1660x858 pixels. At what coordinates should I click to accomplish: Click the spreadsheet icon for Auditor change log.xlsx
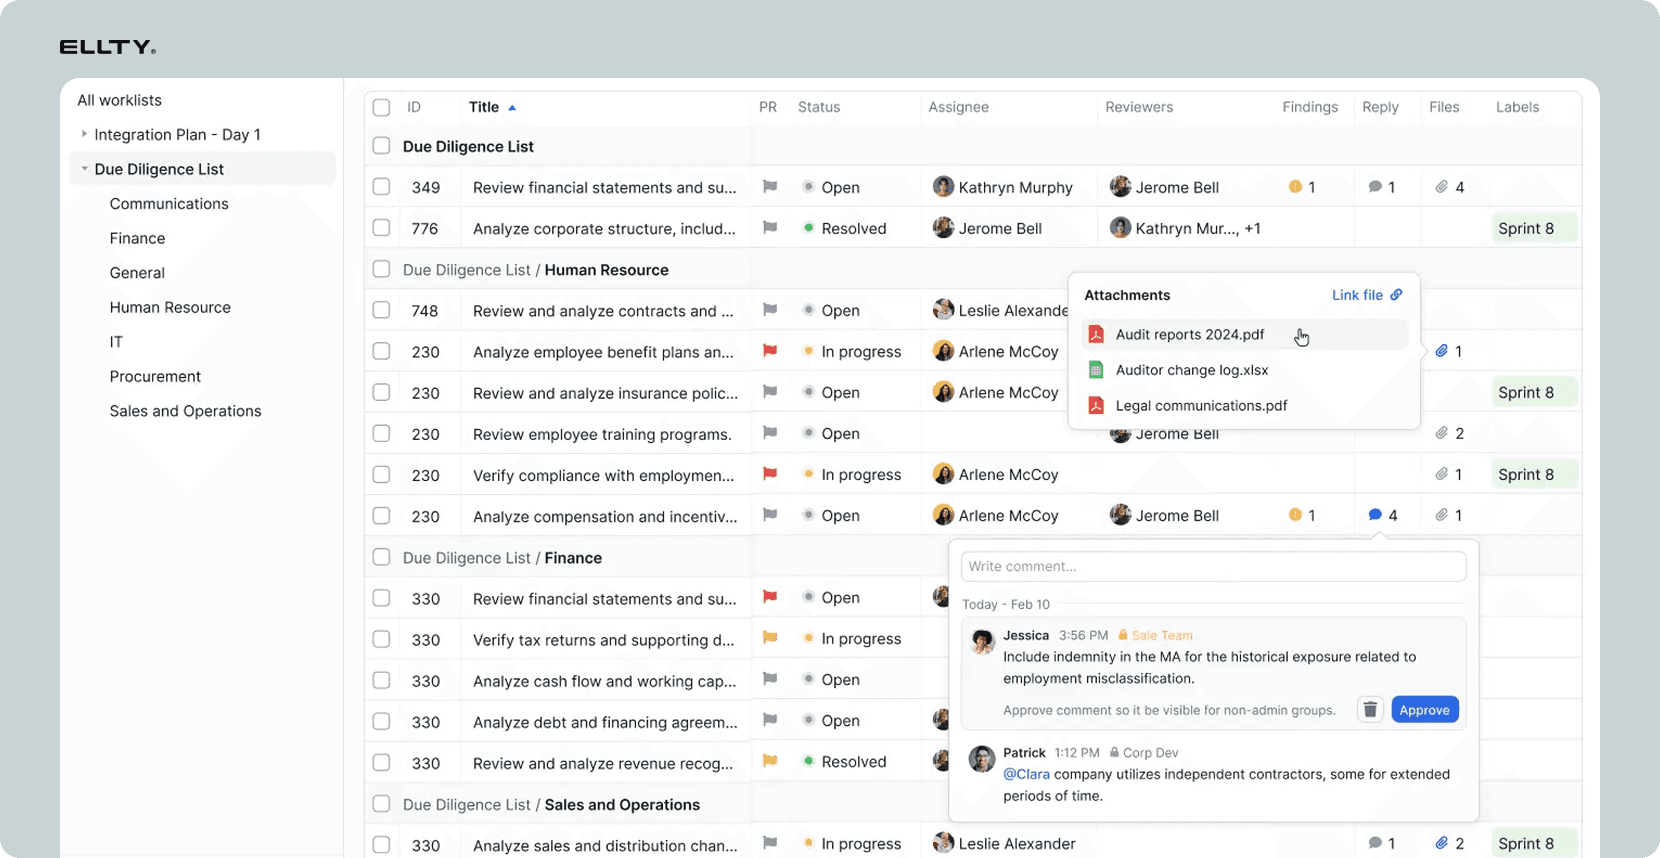1096,370
